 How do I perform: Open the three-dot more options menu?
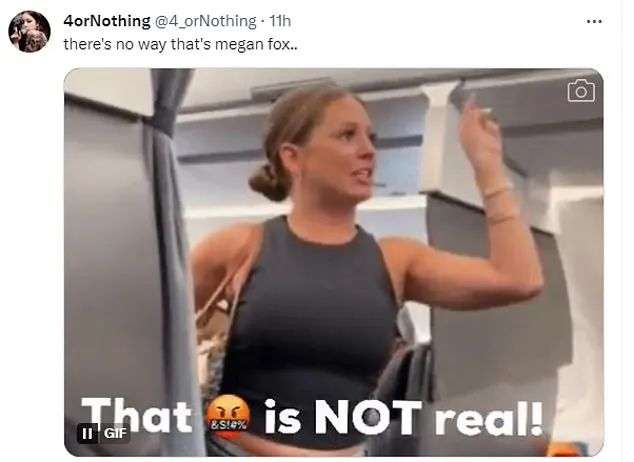point(594,21)
